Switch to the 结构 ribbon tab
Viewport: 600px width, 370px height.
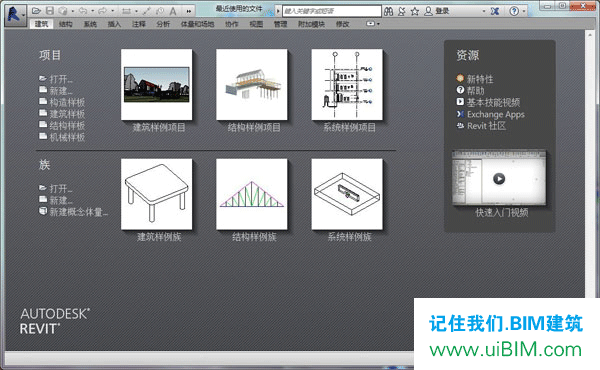pyautogui.click(x=66, y=24)
